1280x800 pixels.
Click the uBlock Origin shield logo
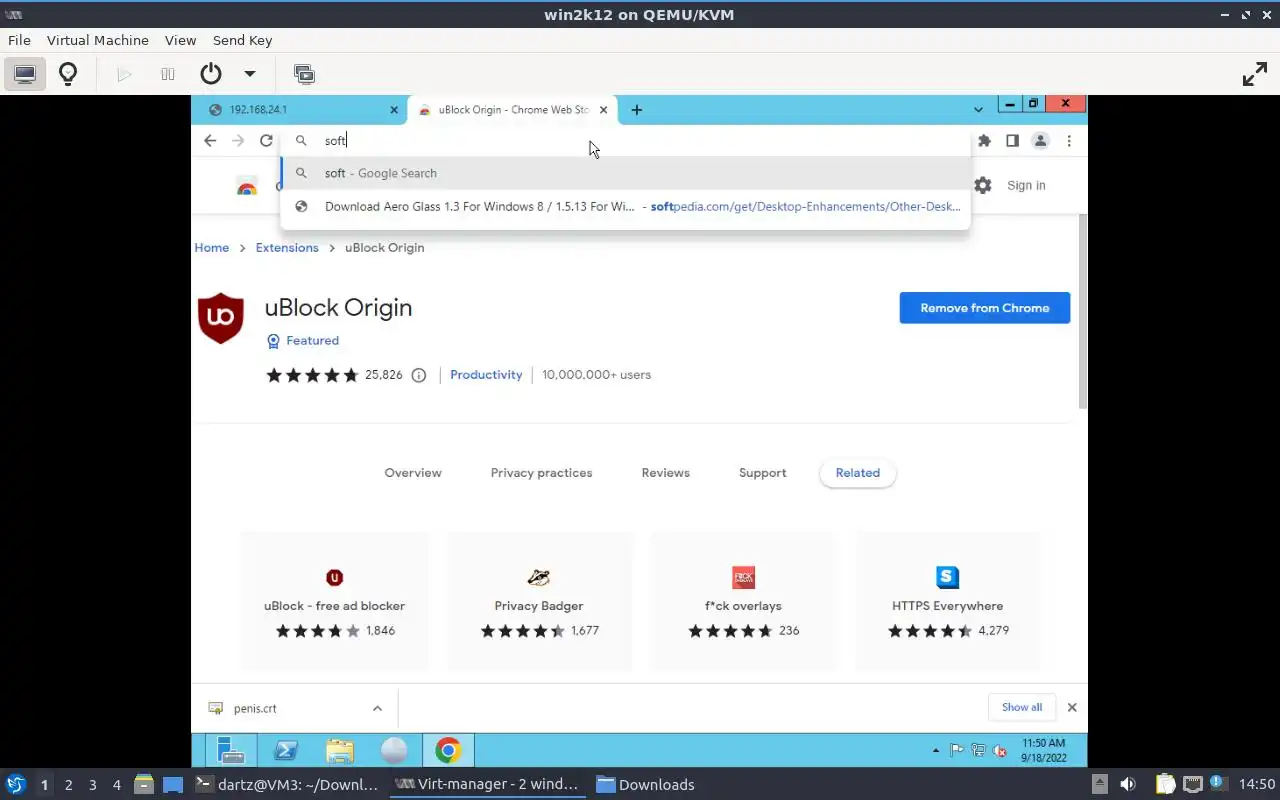(221, 318)
